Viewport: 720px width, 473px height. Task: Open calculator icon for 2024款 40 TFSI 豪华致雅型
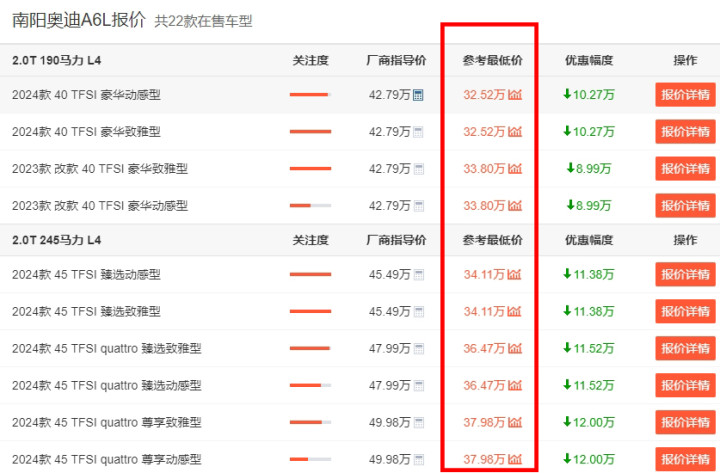418,132
